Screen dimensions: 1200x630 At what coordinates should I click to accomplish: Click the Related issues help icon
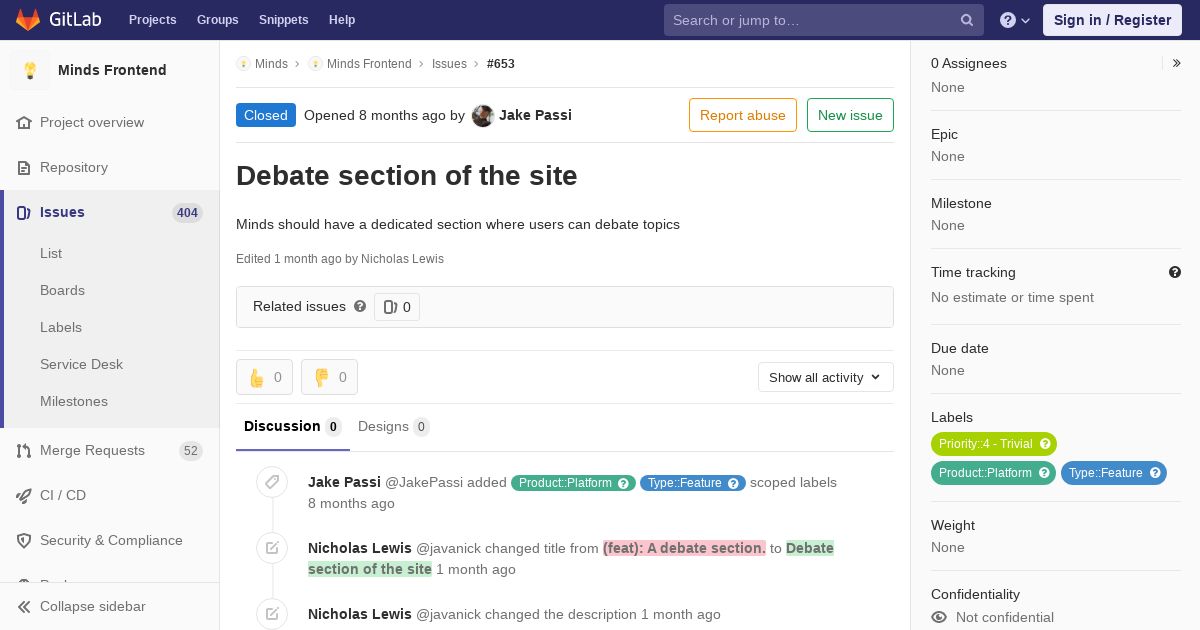(x=360, y=306)
